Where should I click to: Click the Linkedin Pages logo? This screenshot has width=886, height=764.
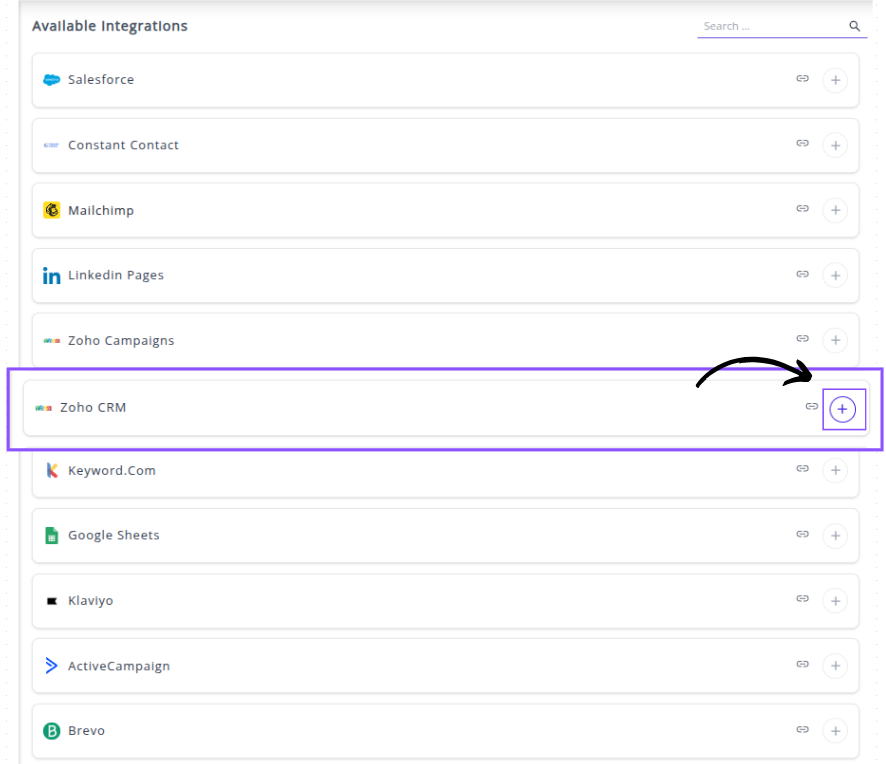[51, 276]
